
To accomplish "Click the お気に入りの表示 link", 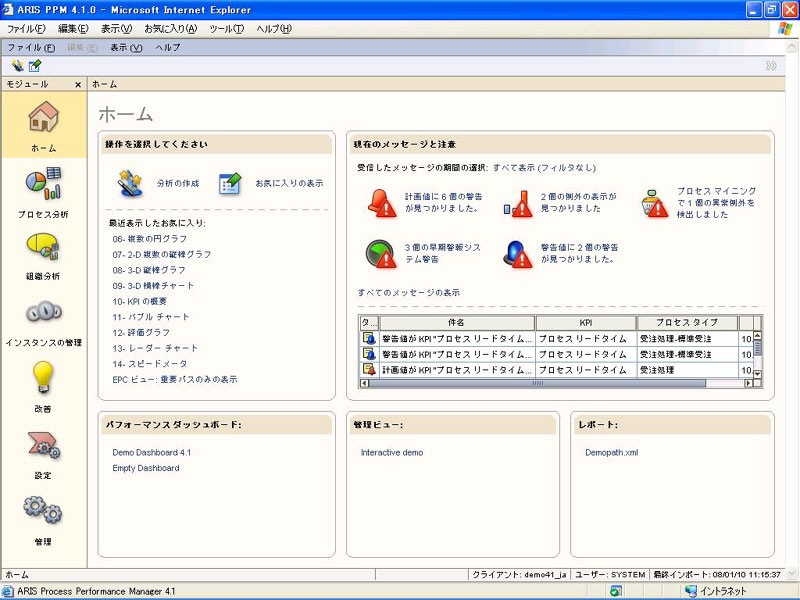I will tap(289, 183).
